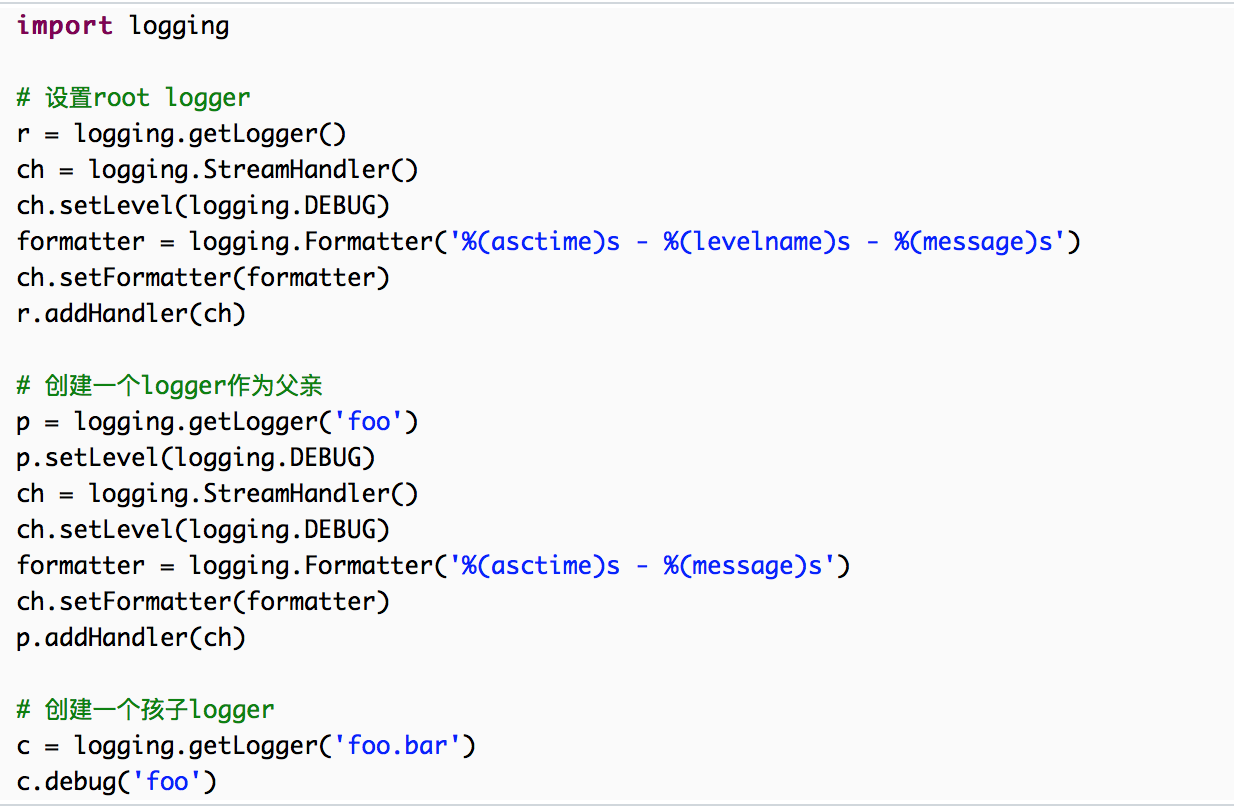This screenshot has width=1234, height=806.
Task: Click the 'p.addHandler(ch)' line
Action: 131,638
